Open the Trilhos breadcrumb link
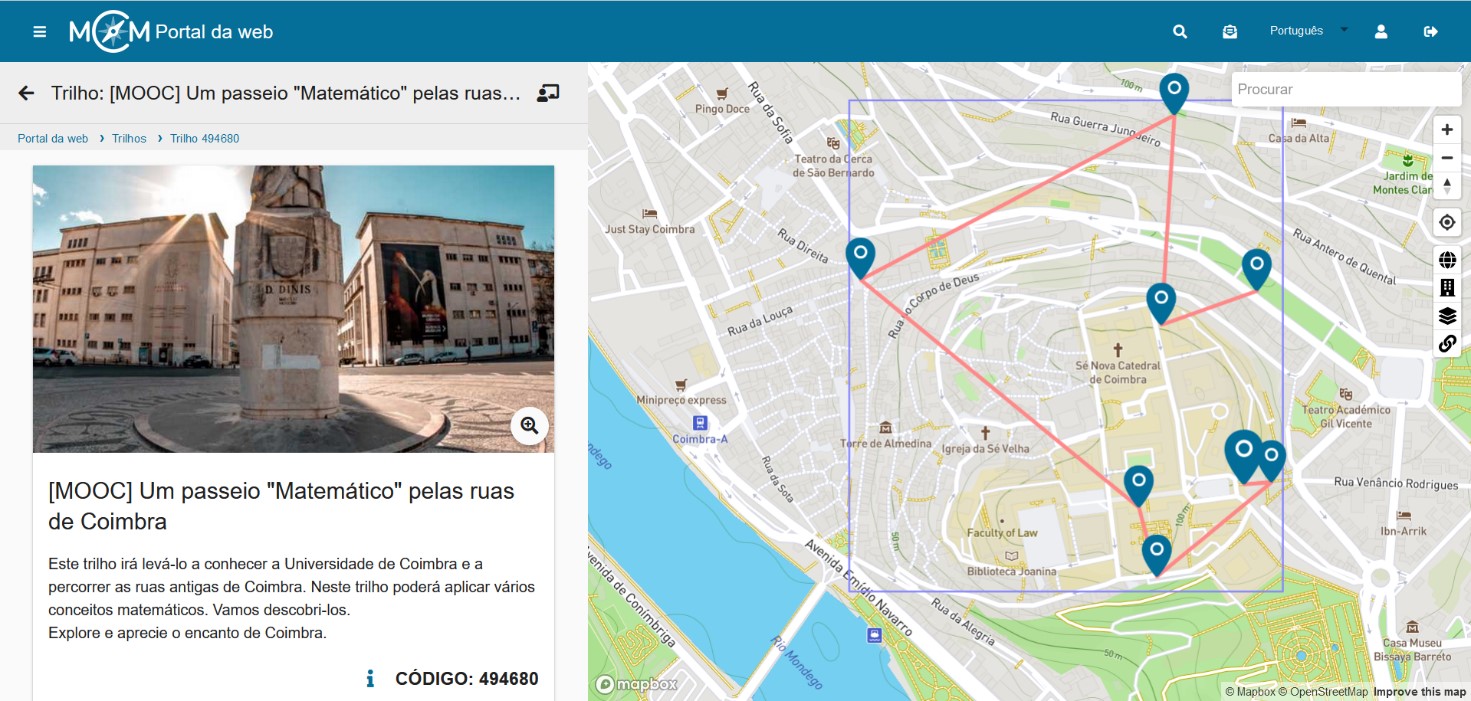This screenshot has width=1471, height=701. [x=129, y=139]
